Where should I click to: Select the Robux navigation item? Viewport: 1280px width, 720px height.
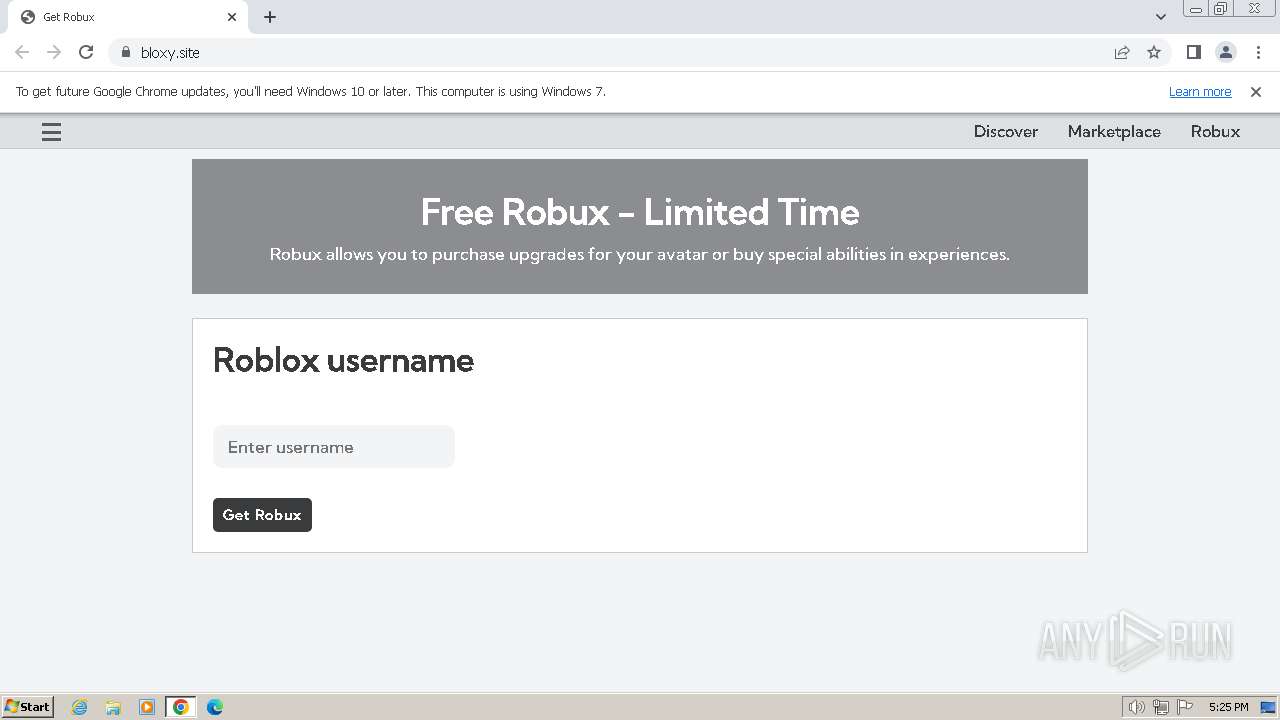pyautogui.click(x=1215, y=131)
